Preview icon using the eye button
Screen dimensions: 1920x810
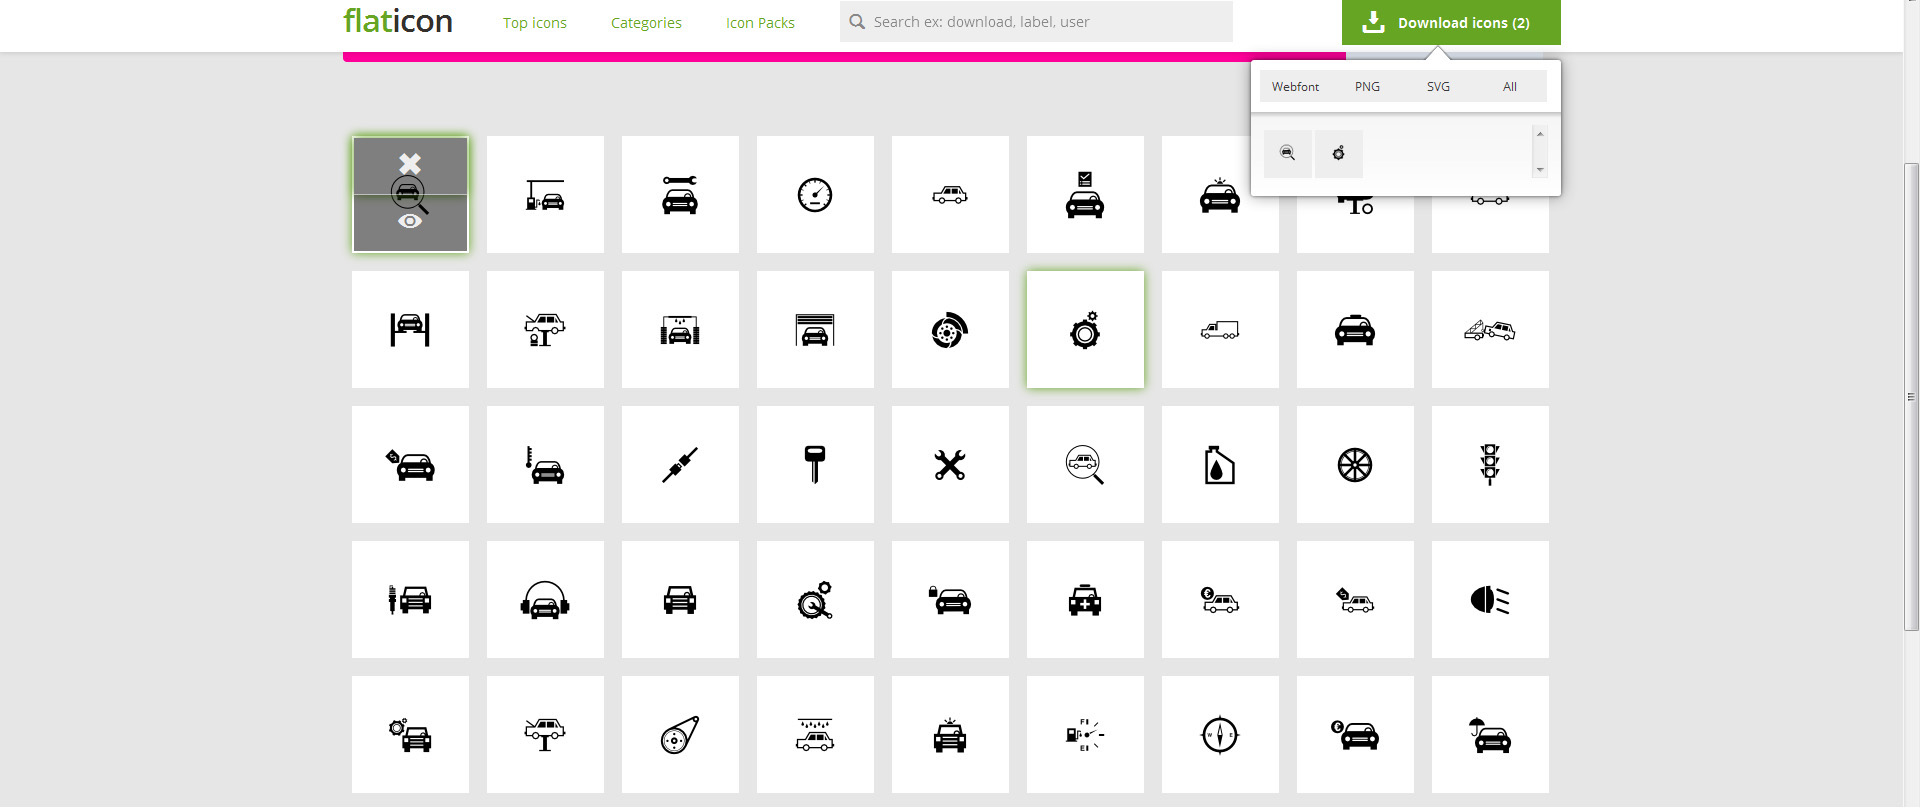(410, 221)
